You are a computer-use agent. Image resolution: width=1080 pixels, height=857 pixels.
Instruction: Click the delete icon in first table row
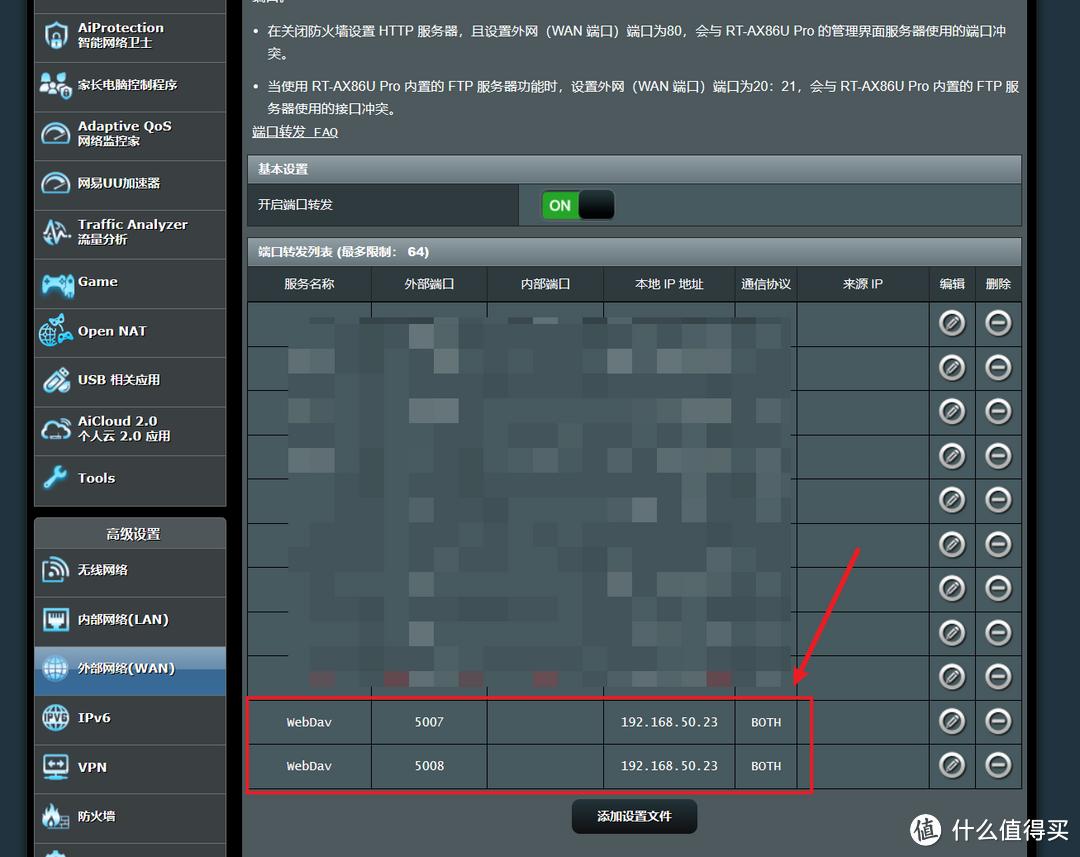pyautogui.click(x=998, y=323)
